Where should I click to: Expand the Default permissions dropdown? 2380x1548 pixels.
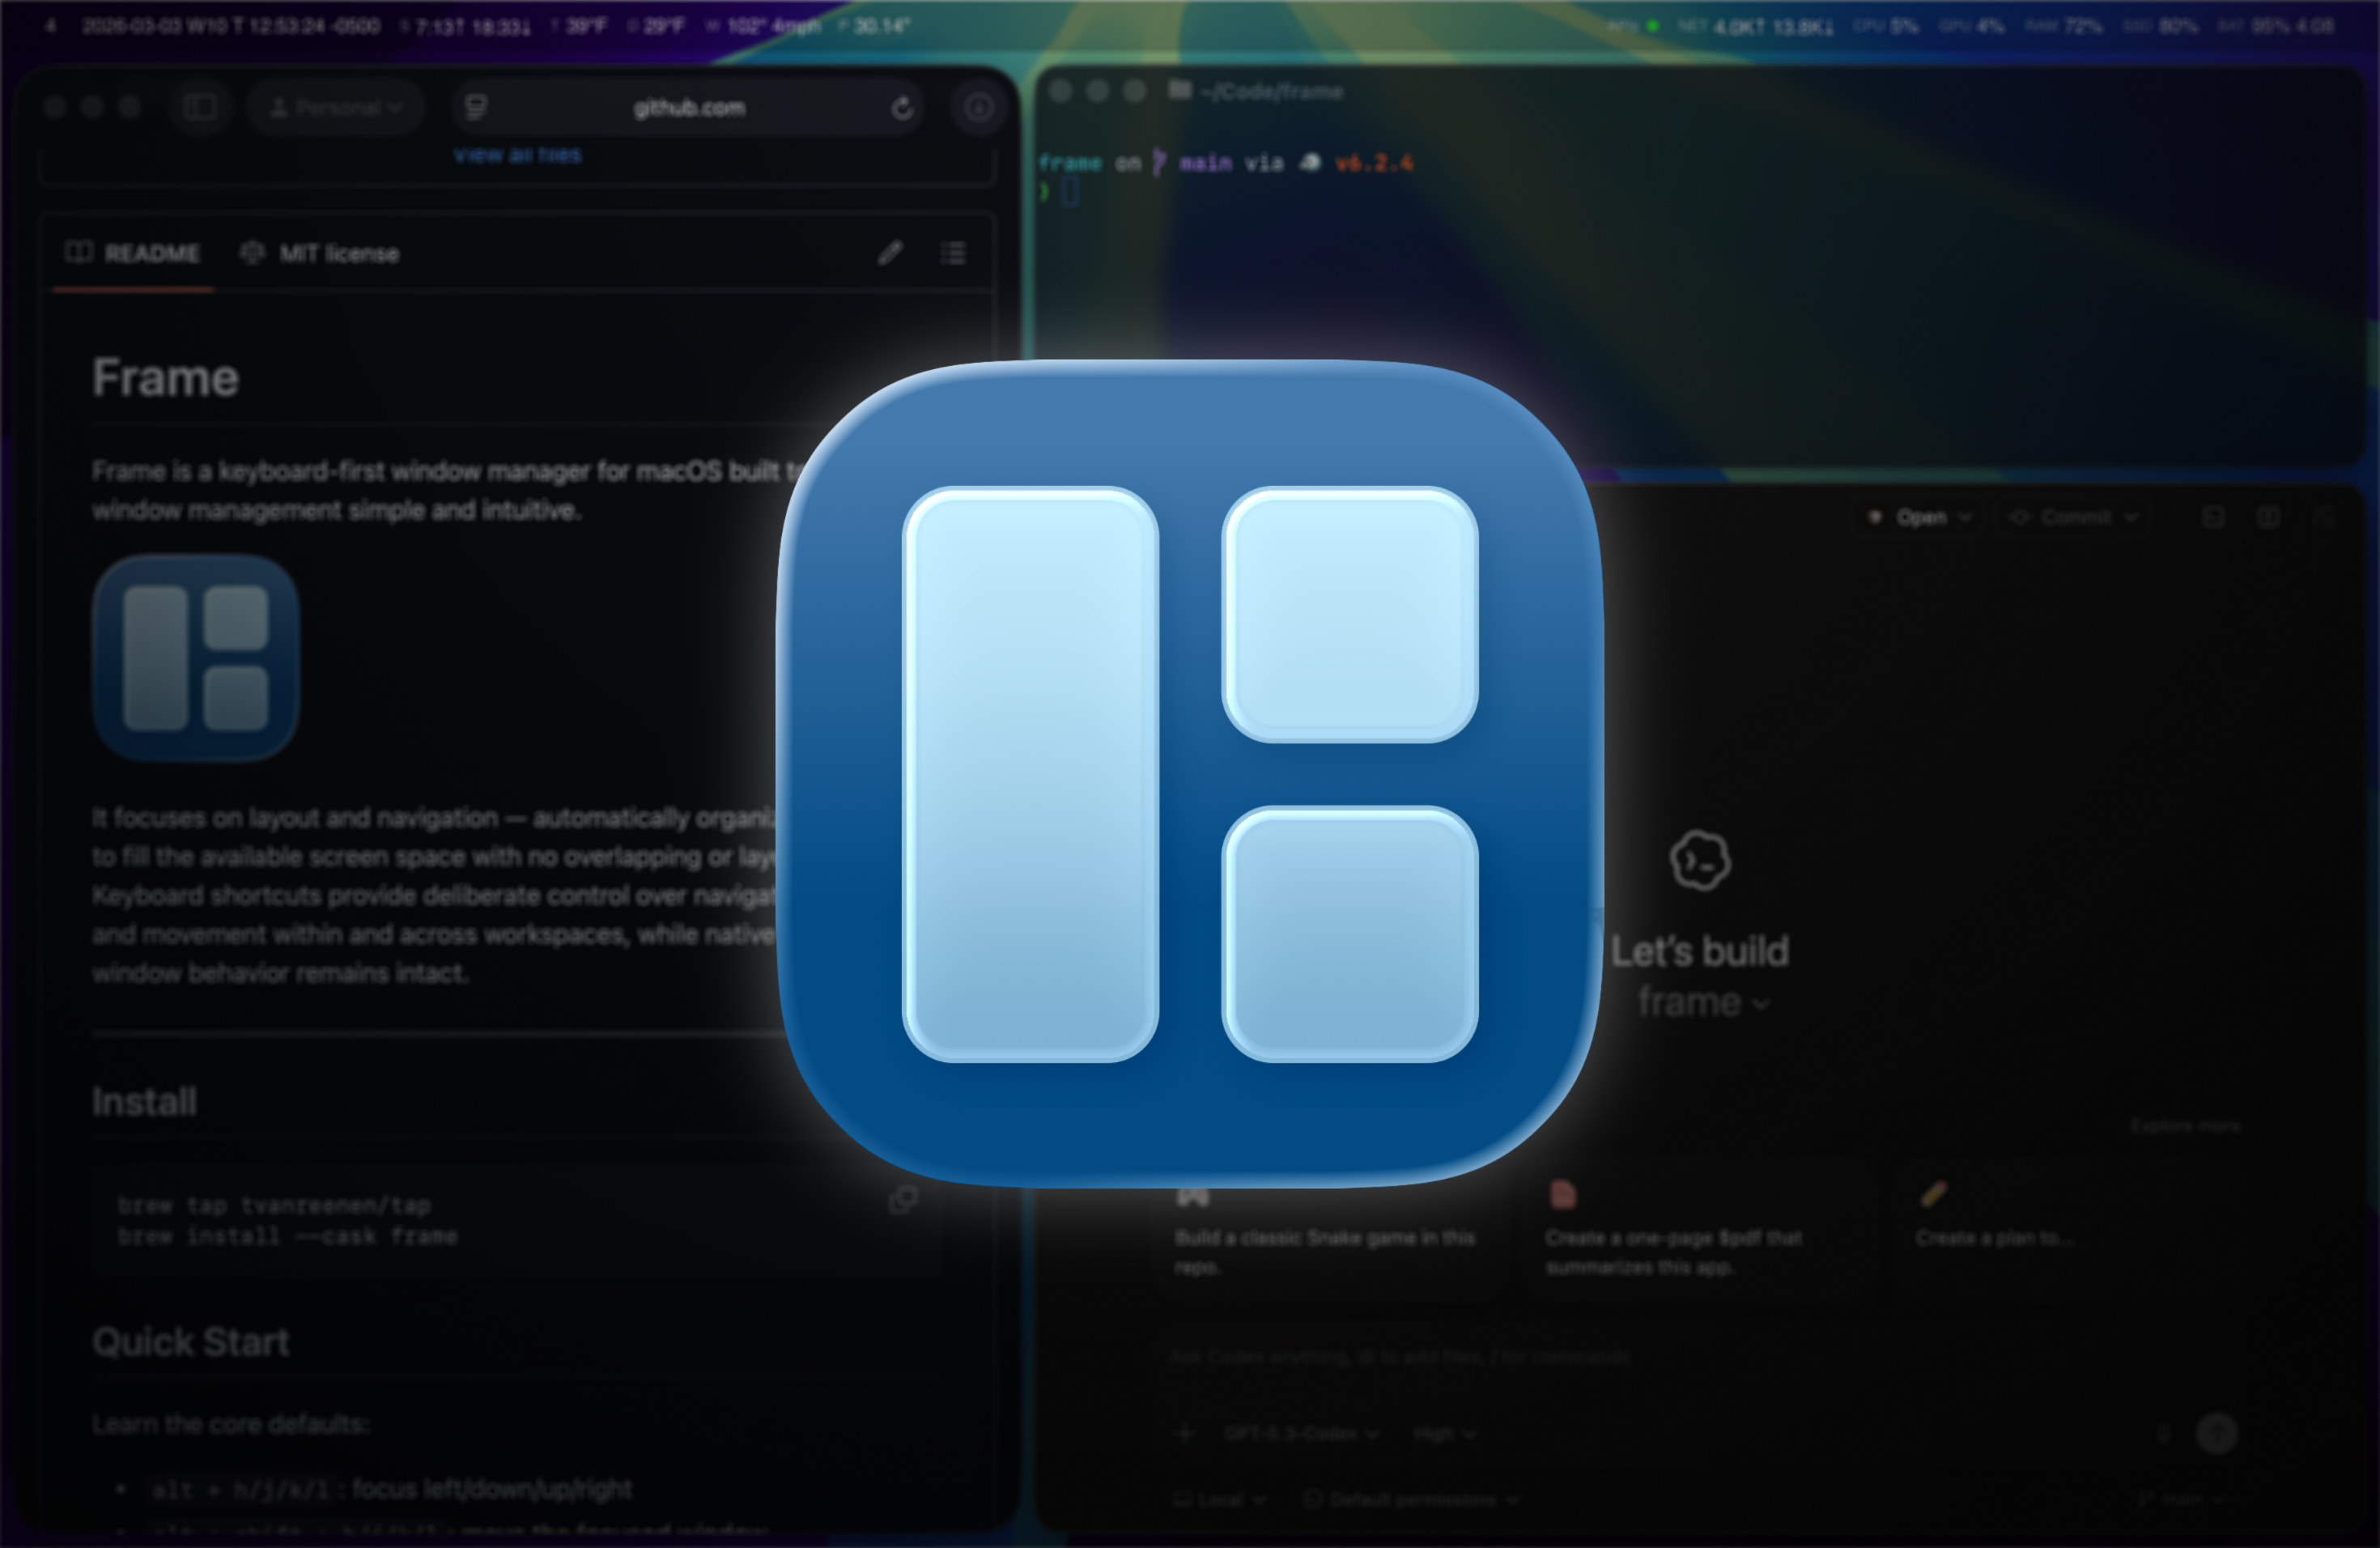[1412, 1499]
